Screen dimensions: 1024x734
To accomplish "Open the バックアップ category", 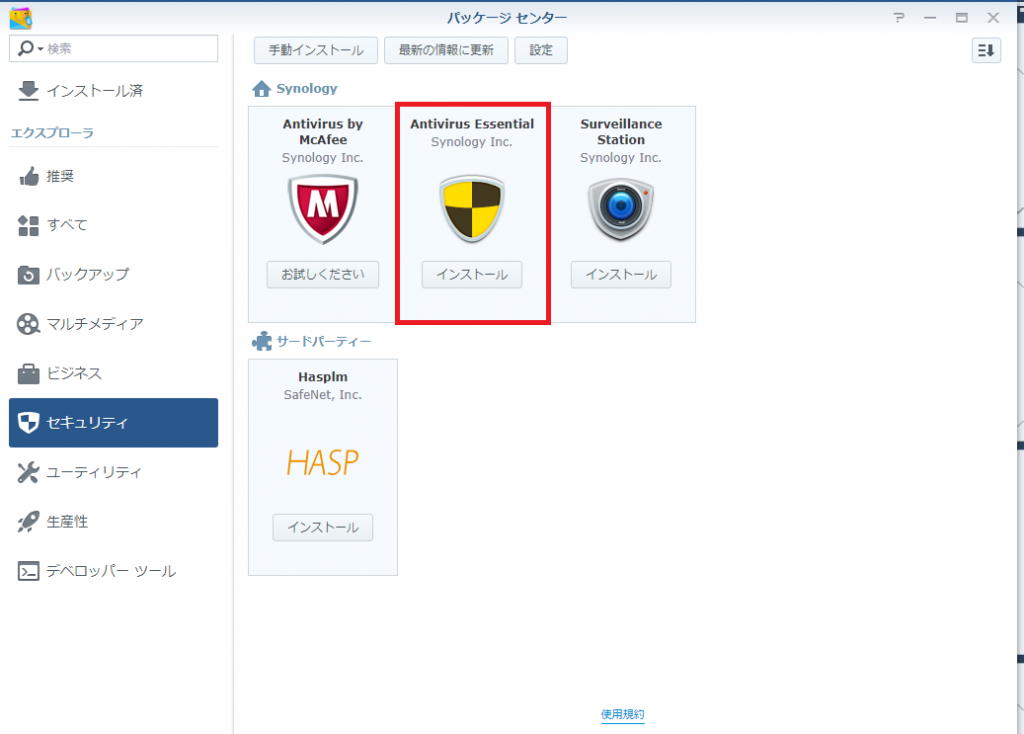I will (114, 275).
